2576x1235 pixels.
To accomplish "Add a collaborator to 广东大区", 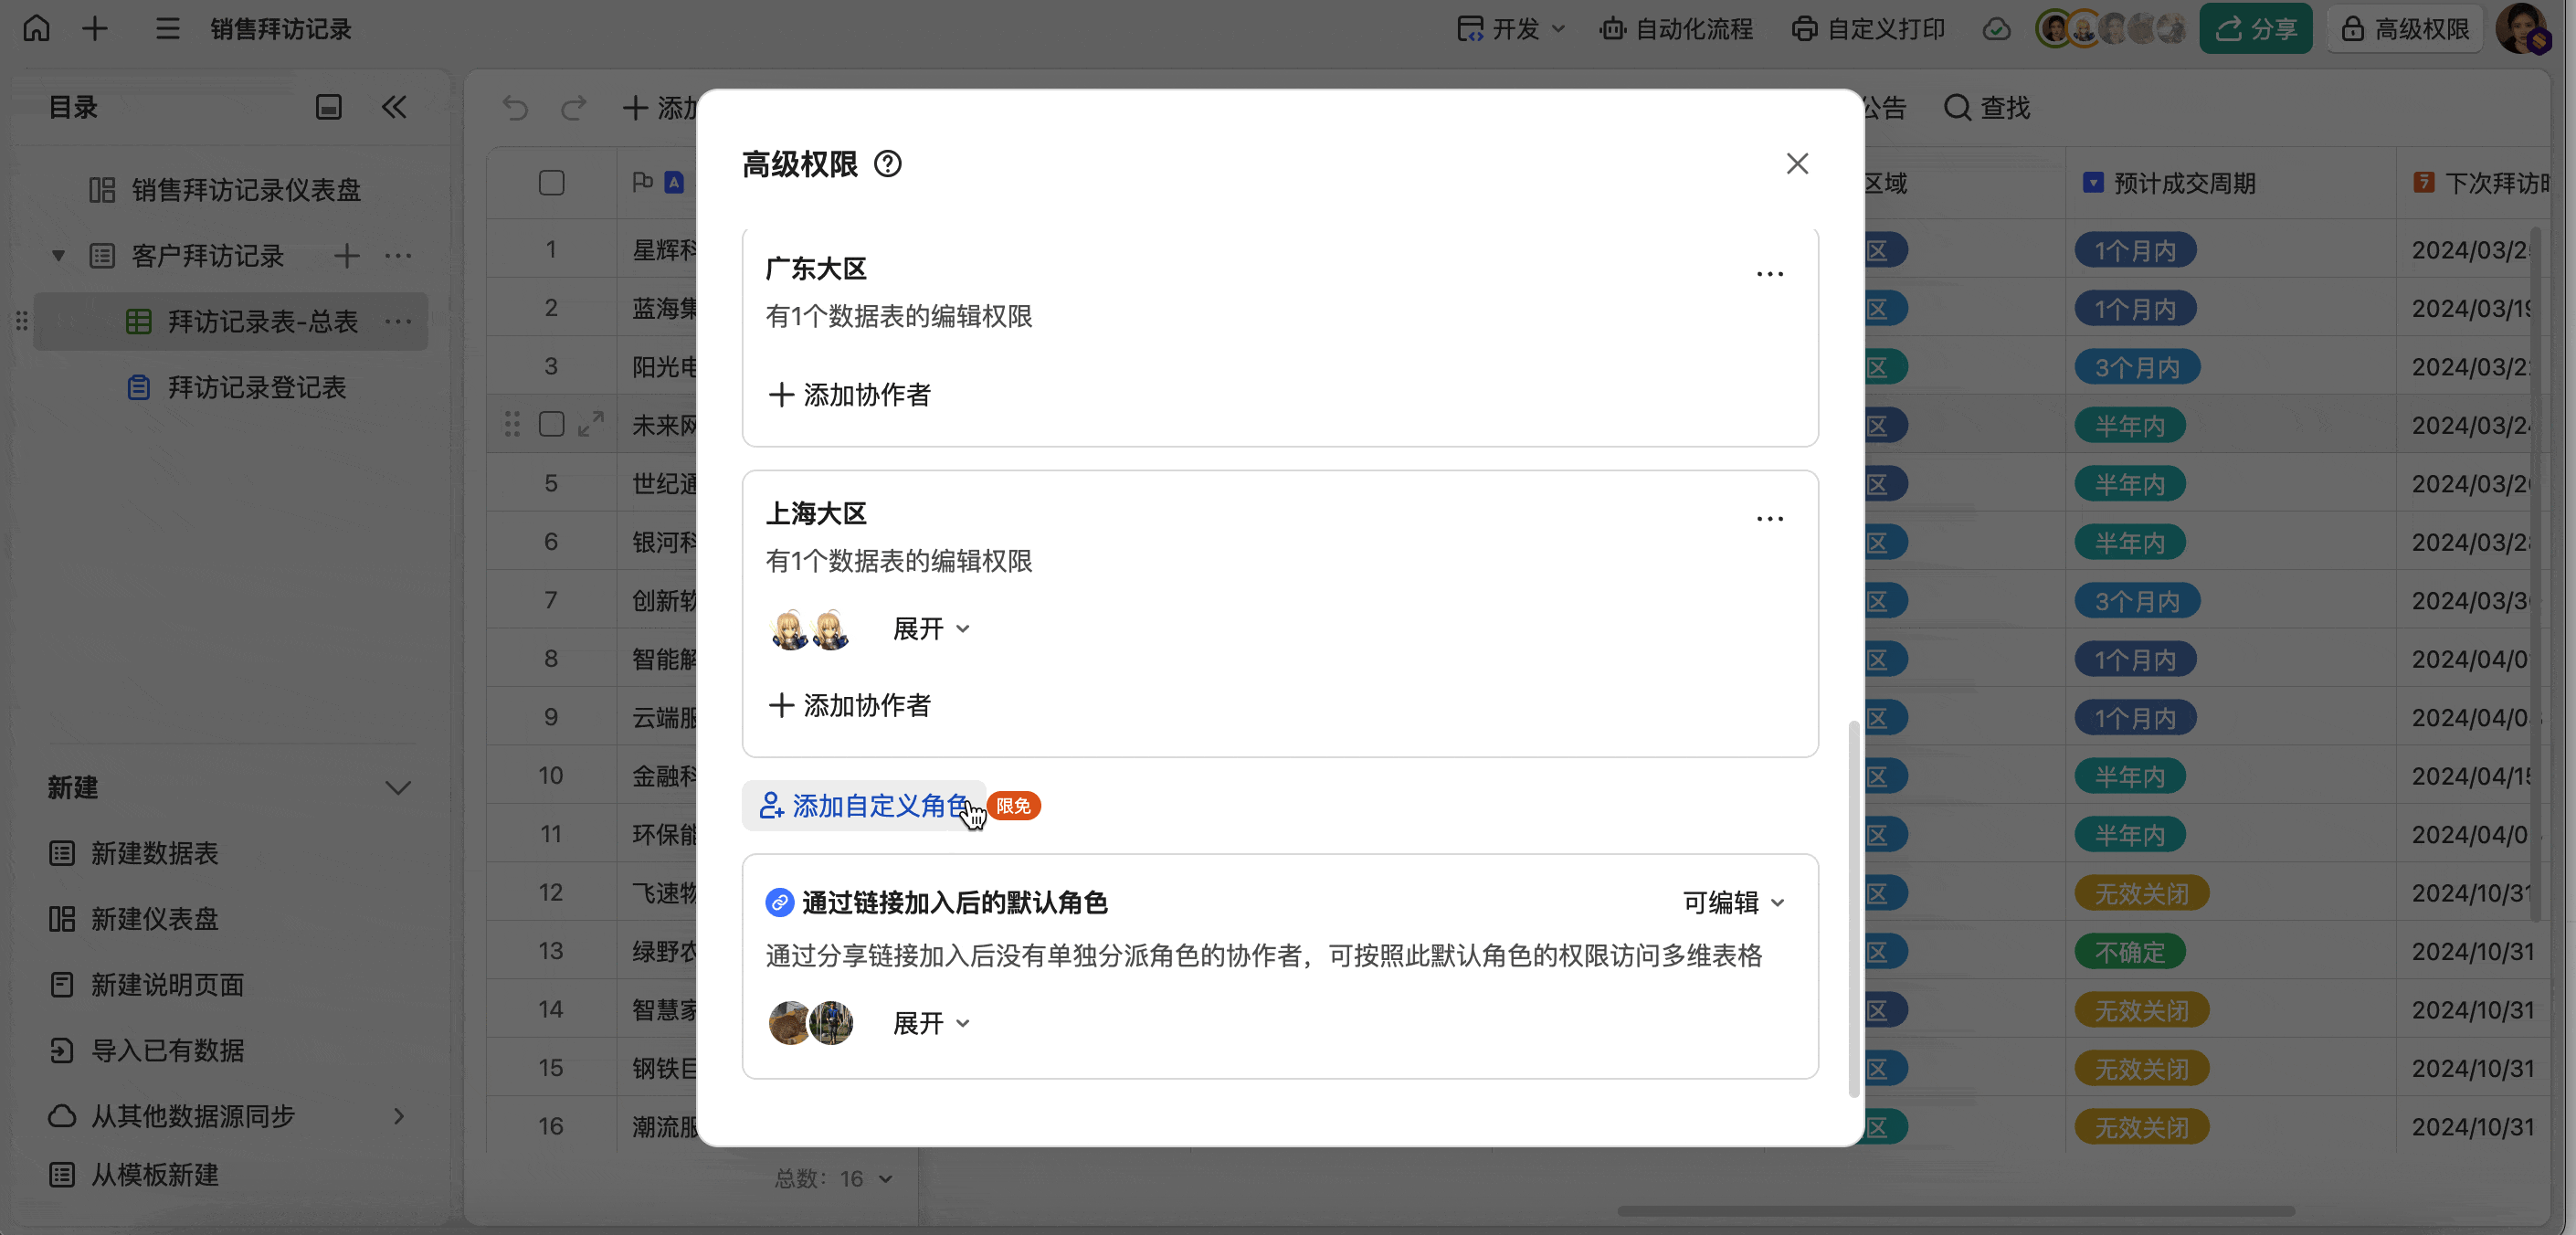I will 849,395.
